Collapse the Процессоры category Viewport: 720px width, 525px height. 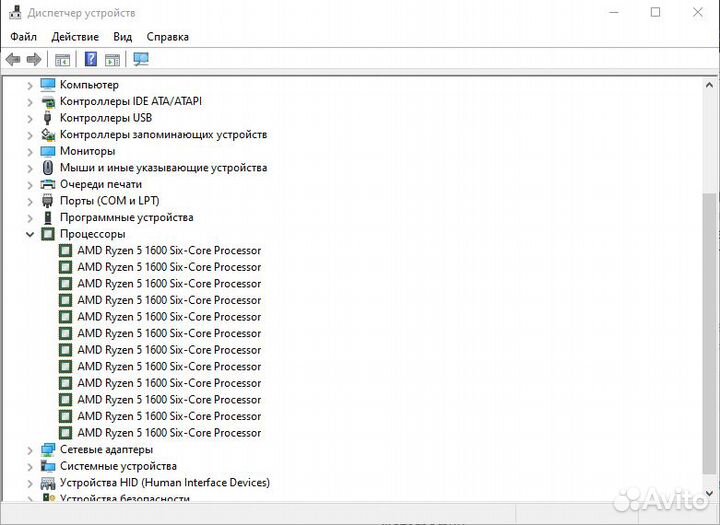point(30,234)
